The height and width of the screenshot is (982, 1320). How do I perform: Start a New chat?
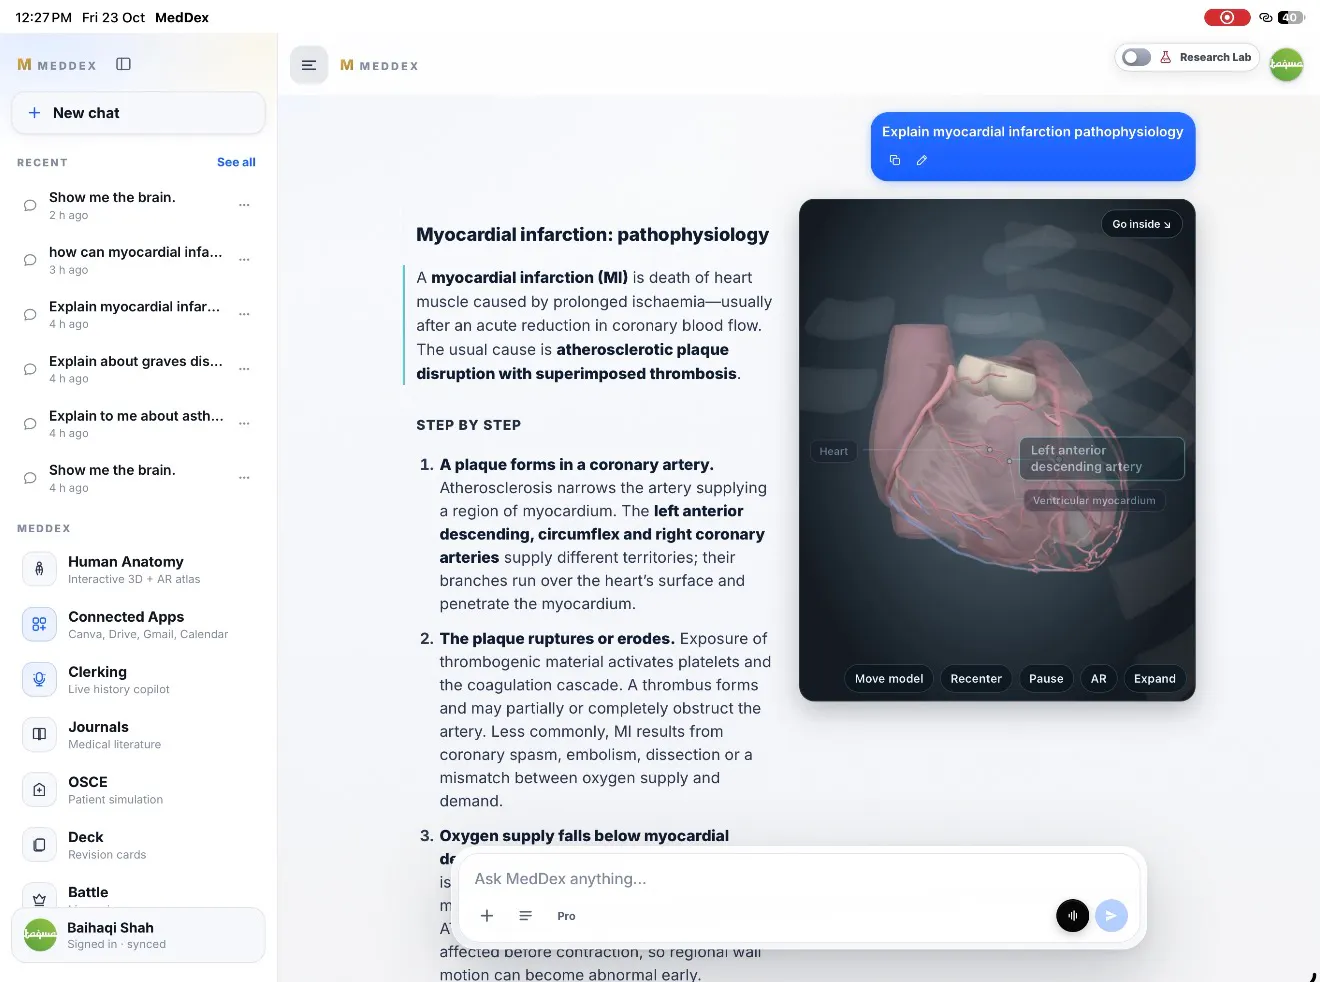click(x=138, y=113)
